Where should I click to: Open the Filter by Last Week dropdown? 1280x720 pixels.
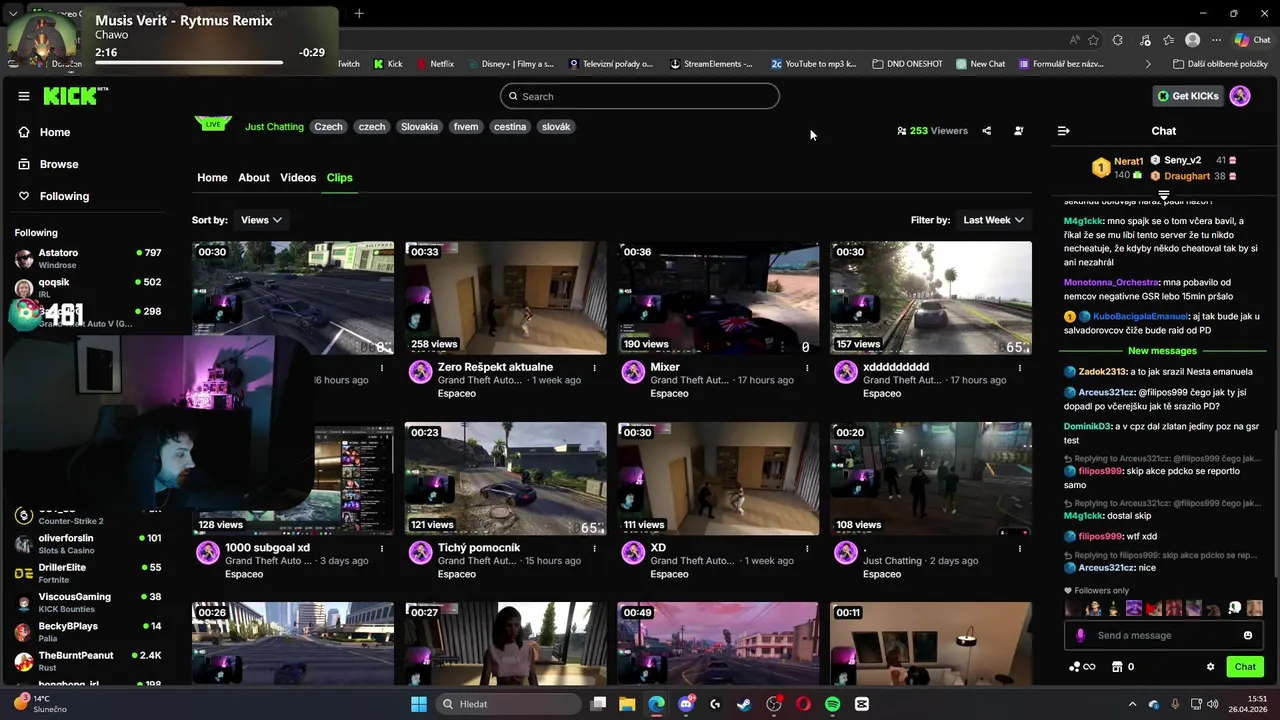coord(993,220)
